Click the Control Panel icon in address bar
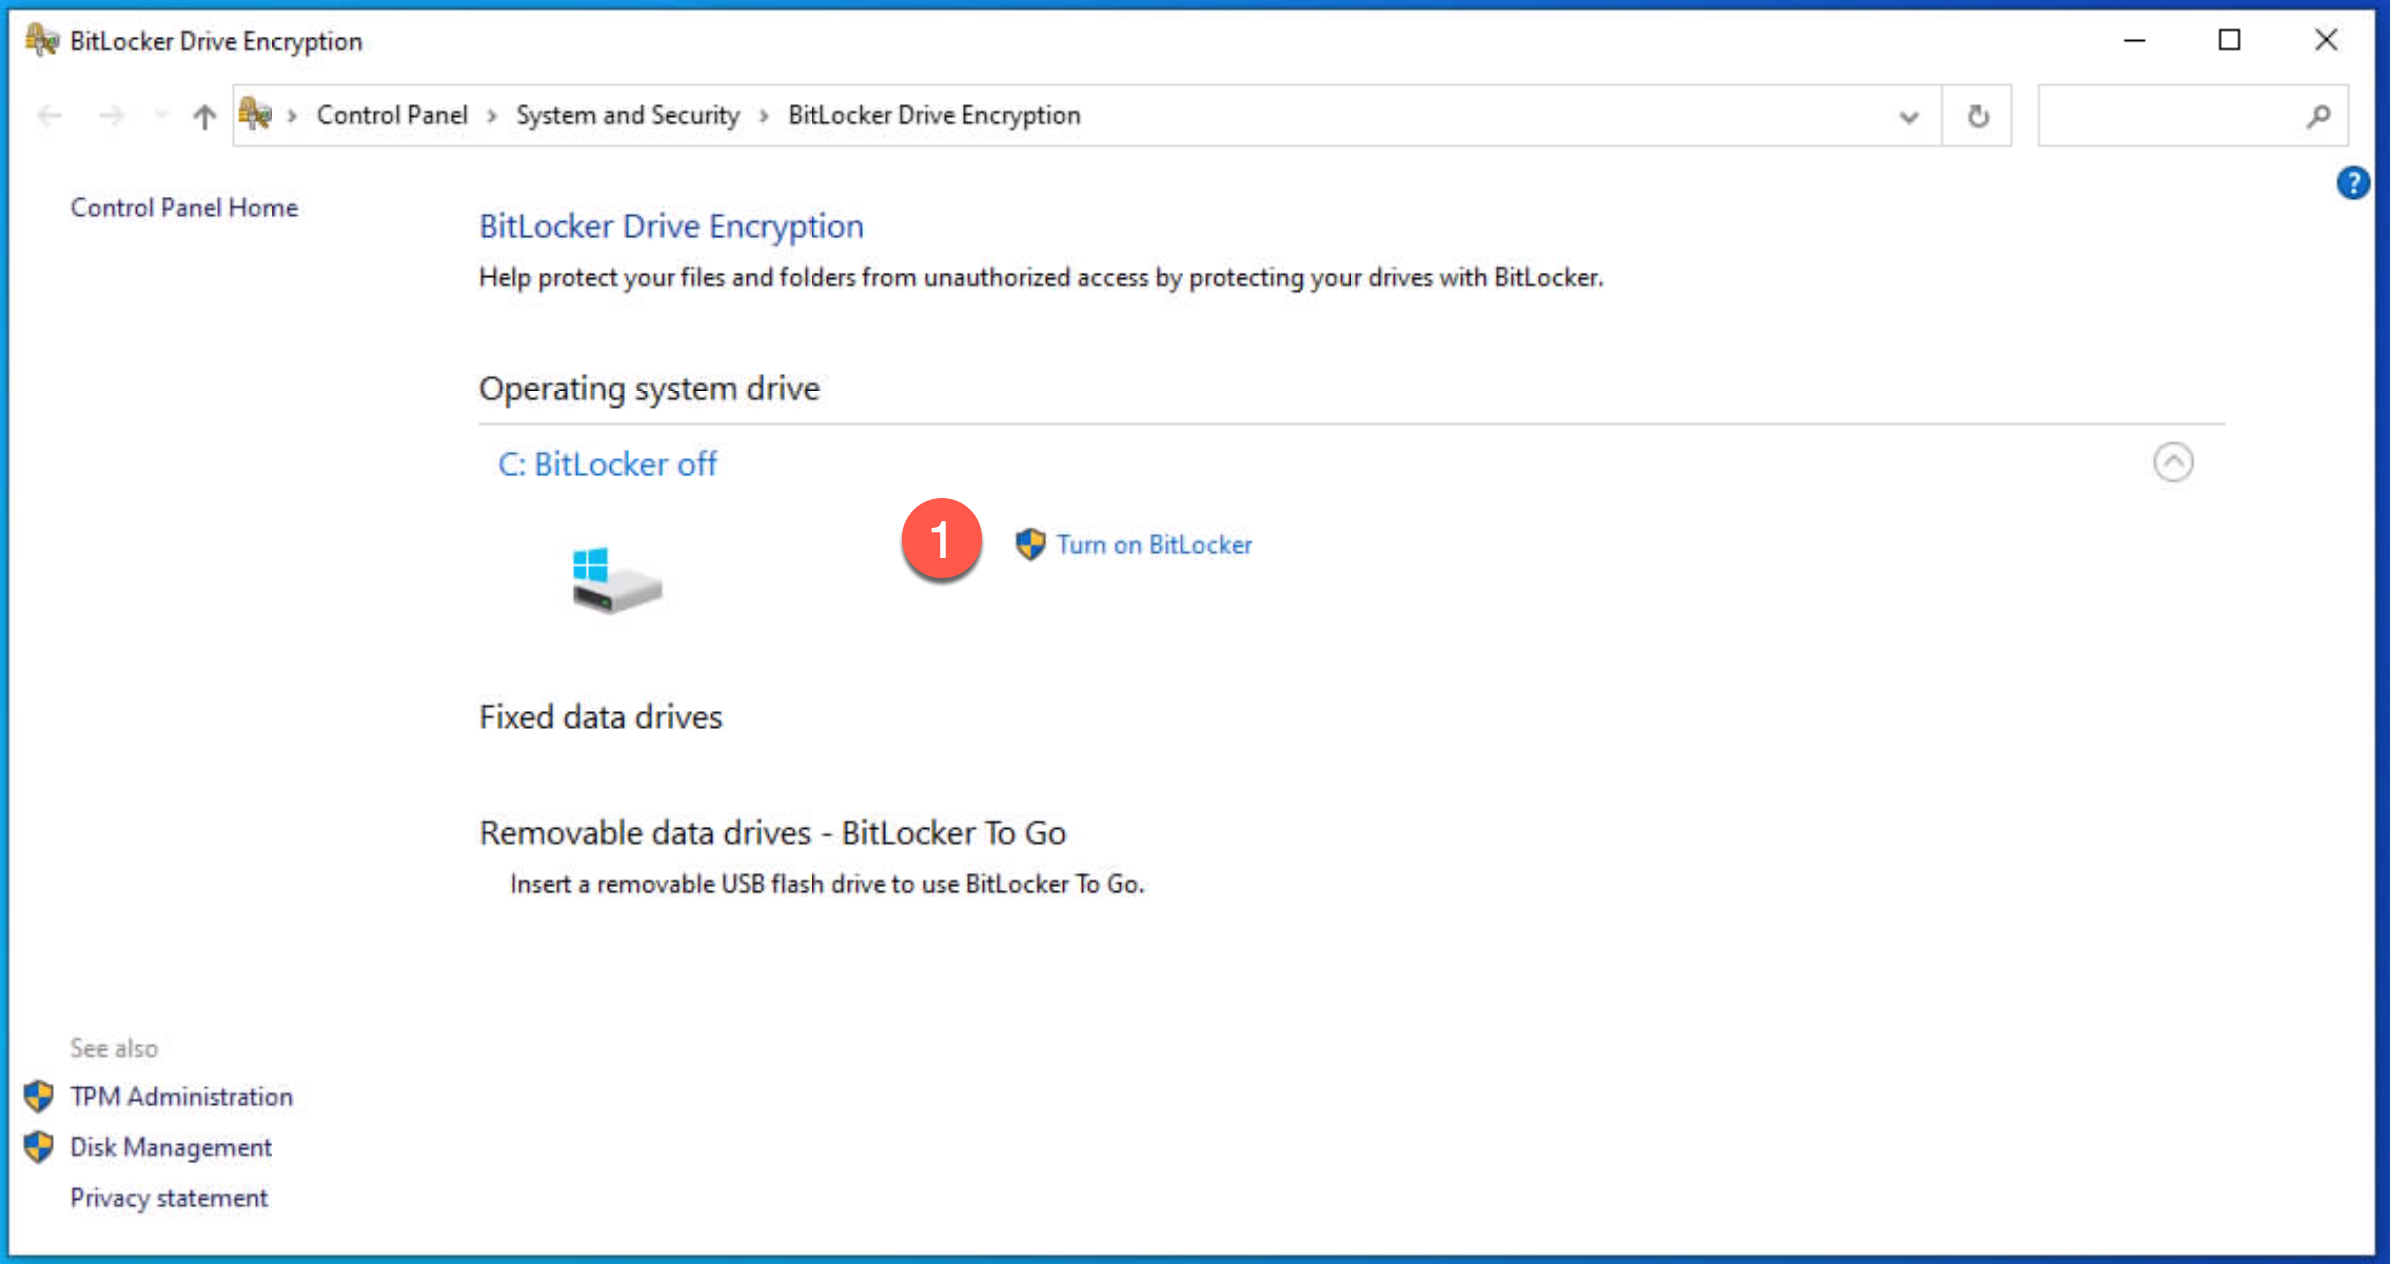2390x1264 pixels. click(256, 115)
